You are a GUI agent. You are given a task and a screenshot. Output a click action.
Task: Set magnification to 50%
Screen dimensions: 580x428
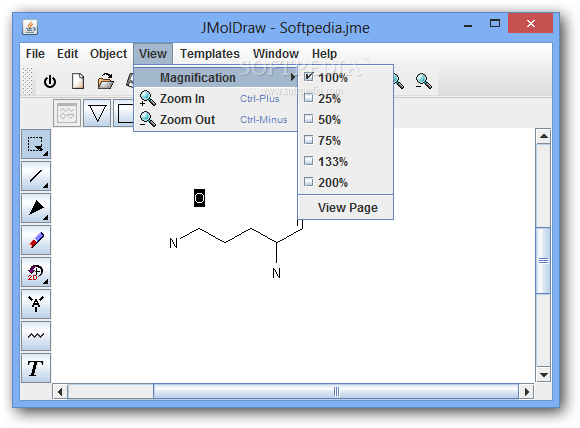(345, 120)
